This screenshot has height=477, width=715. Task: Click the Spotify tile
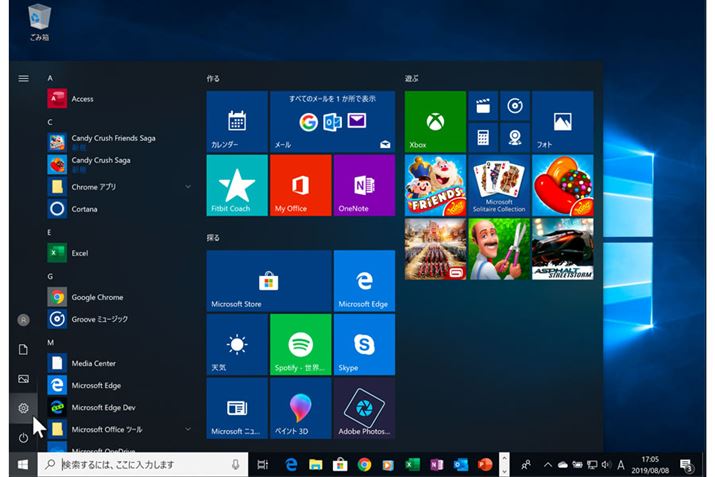[x=300, y=344]
